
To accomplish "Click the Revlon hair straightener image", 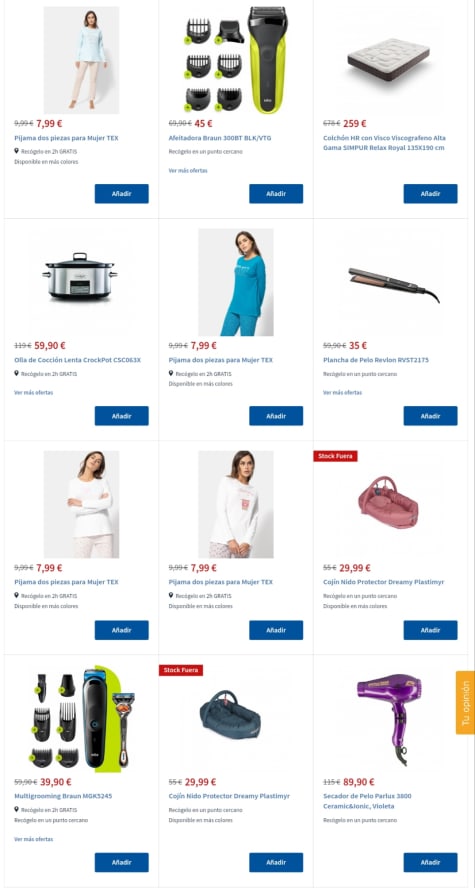I will 391,283.
